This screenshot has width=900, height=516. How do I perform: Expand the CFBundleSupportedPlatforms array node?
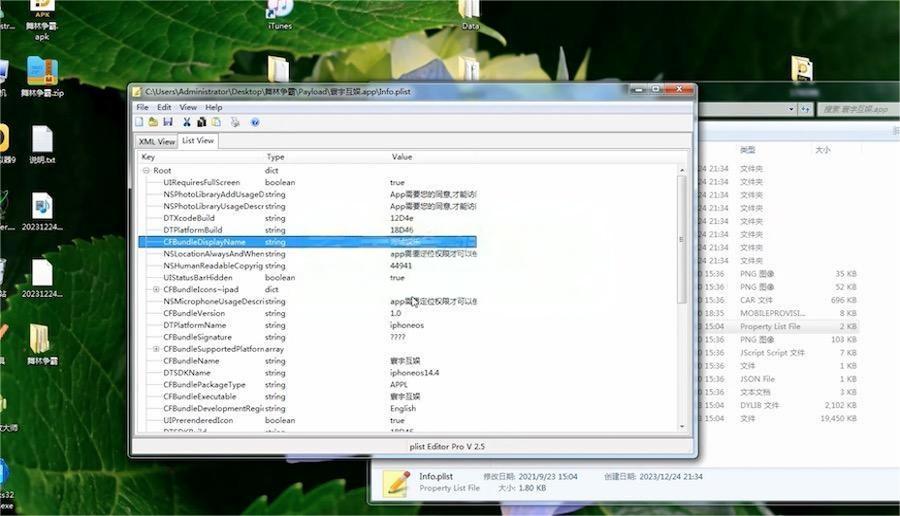(x=156, y=349)
